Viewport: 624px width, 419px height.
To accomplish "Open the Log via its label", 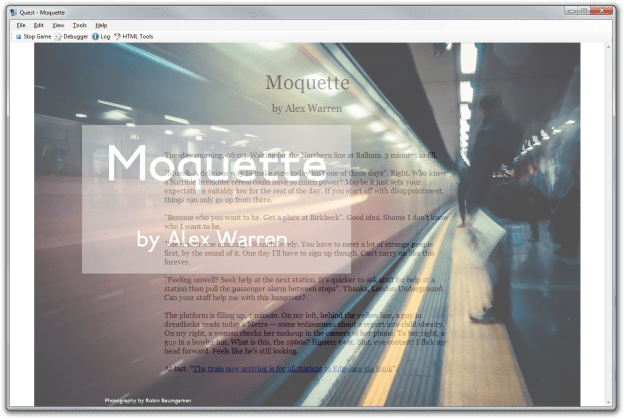I will coord(105,37).
